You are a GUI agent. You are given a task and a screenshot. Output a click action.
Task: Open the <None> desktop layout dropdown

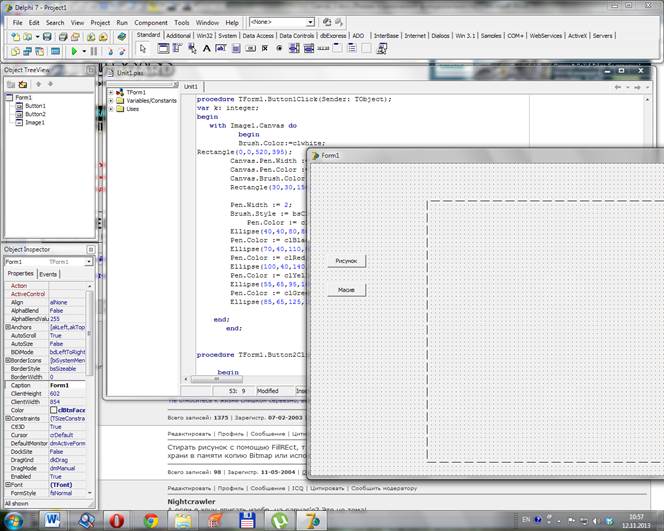(310, 22)
